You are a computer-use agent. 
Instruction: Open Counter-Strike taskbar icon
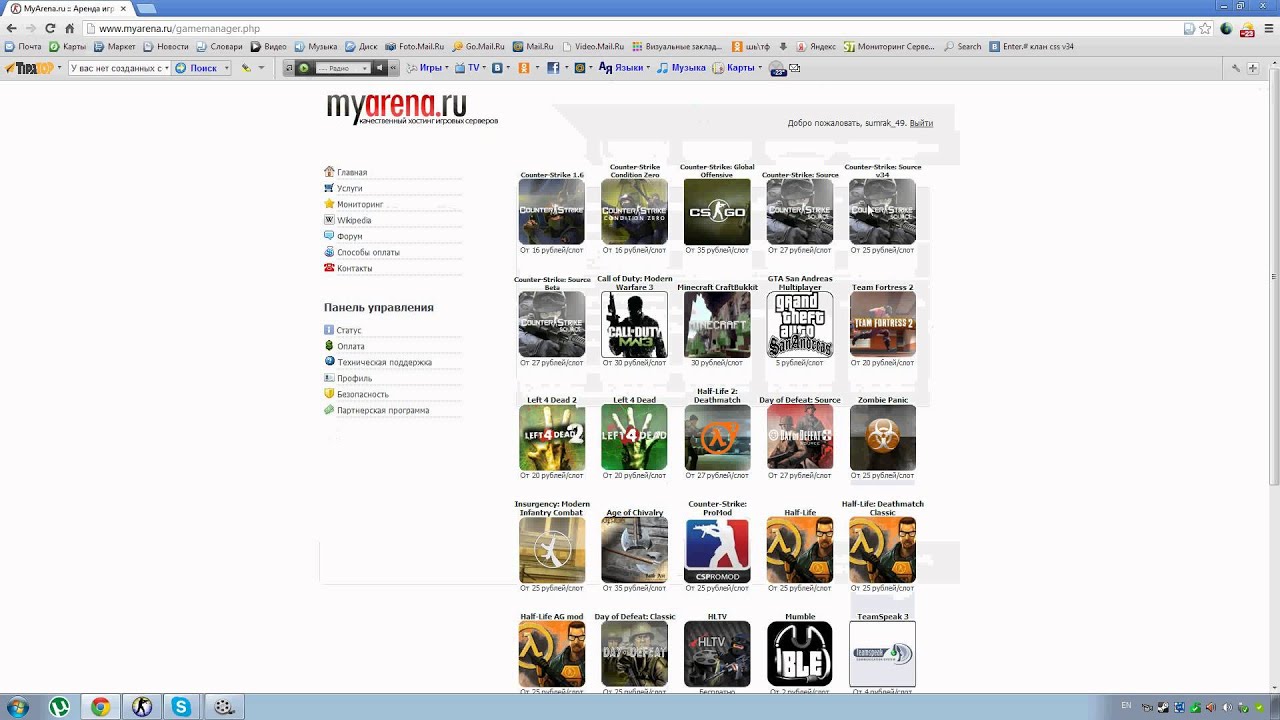[x=141, y=707]
